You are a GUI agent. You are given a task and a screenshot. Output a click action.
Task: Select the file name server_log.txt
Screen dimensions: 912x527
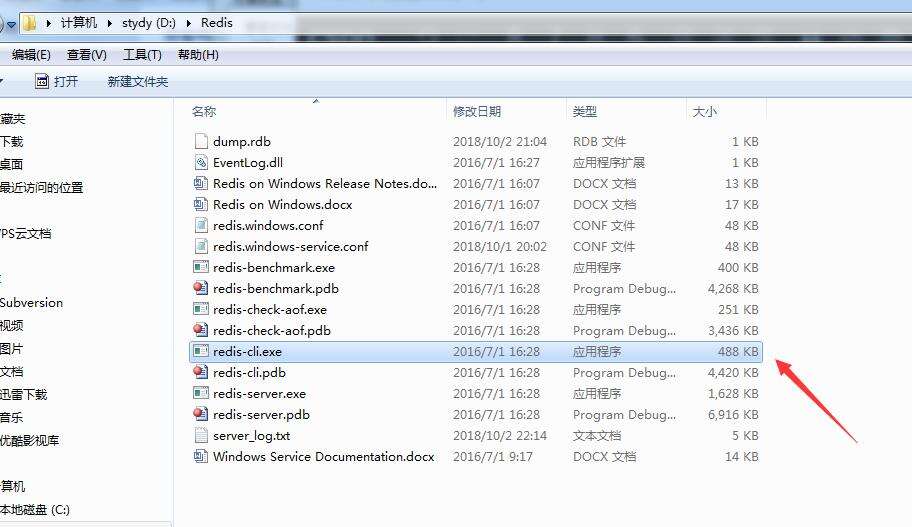click(251, 436)
